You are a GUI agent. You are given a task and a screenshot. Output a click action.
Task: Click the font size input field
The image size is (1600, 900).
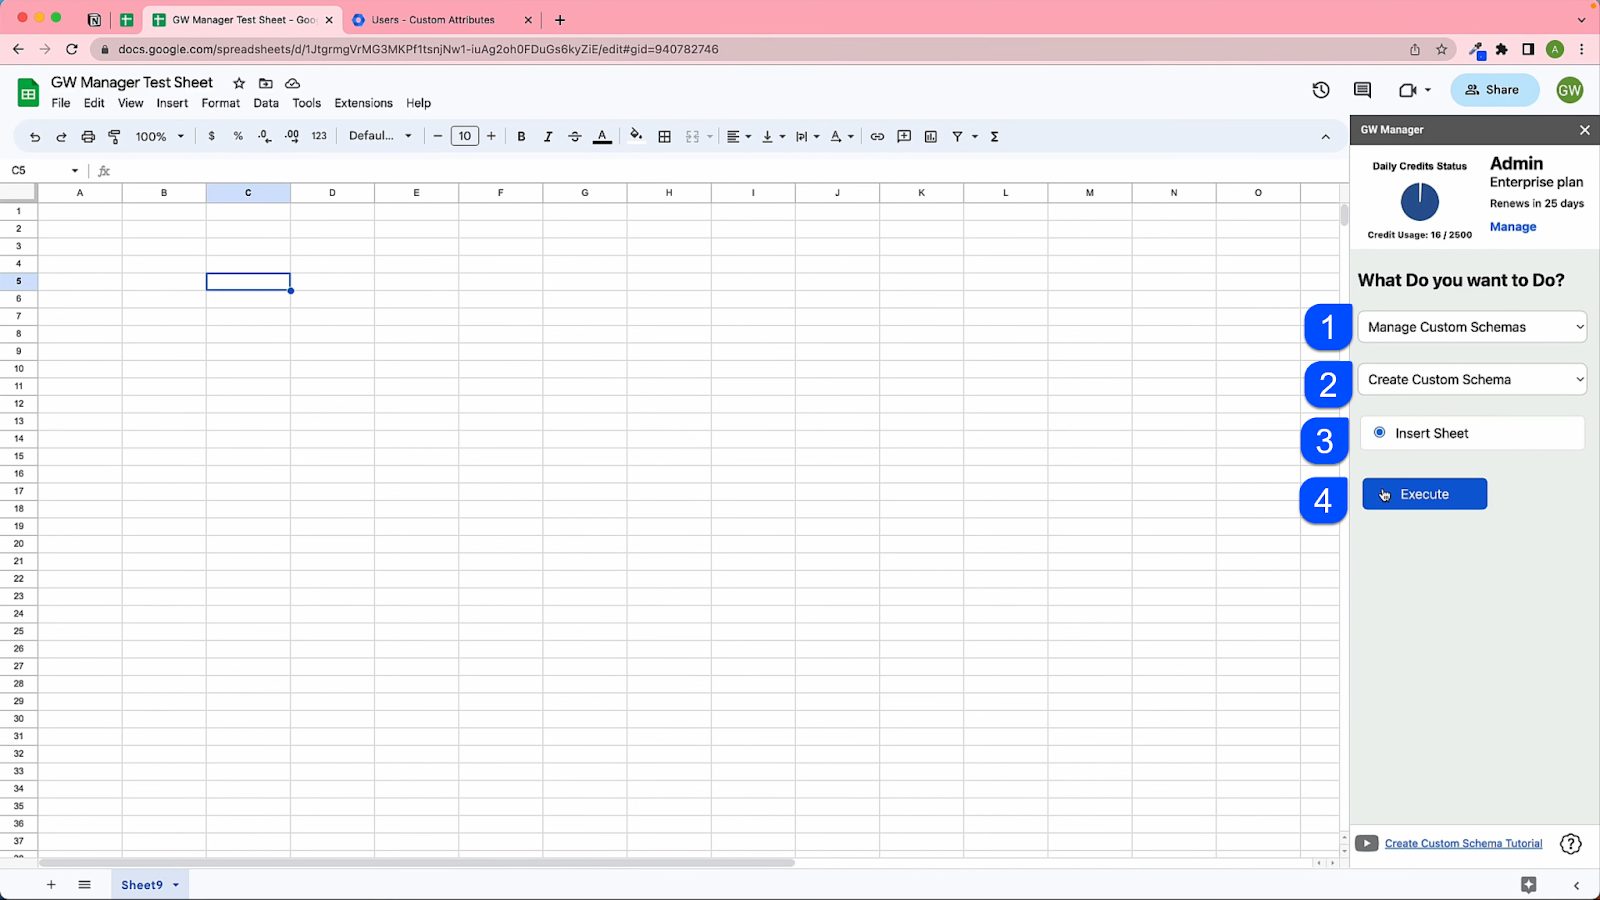point(464,136)
